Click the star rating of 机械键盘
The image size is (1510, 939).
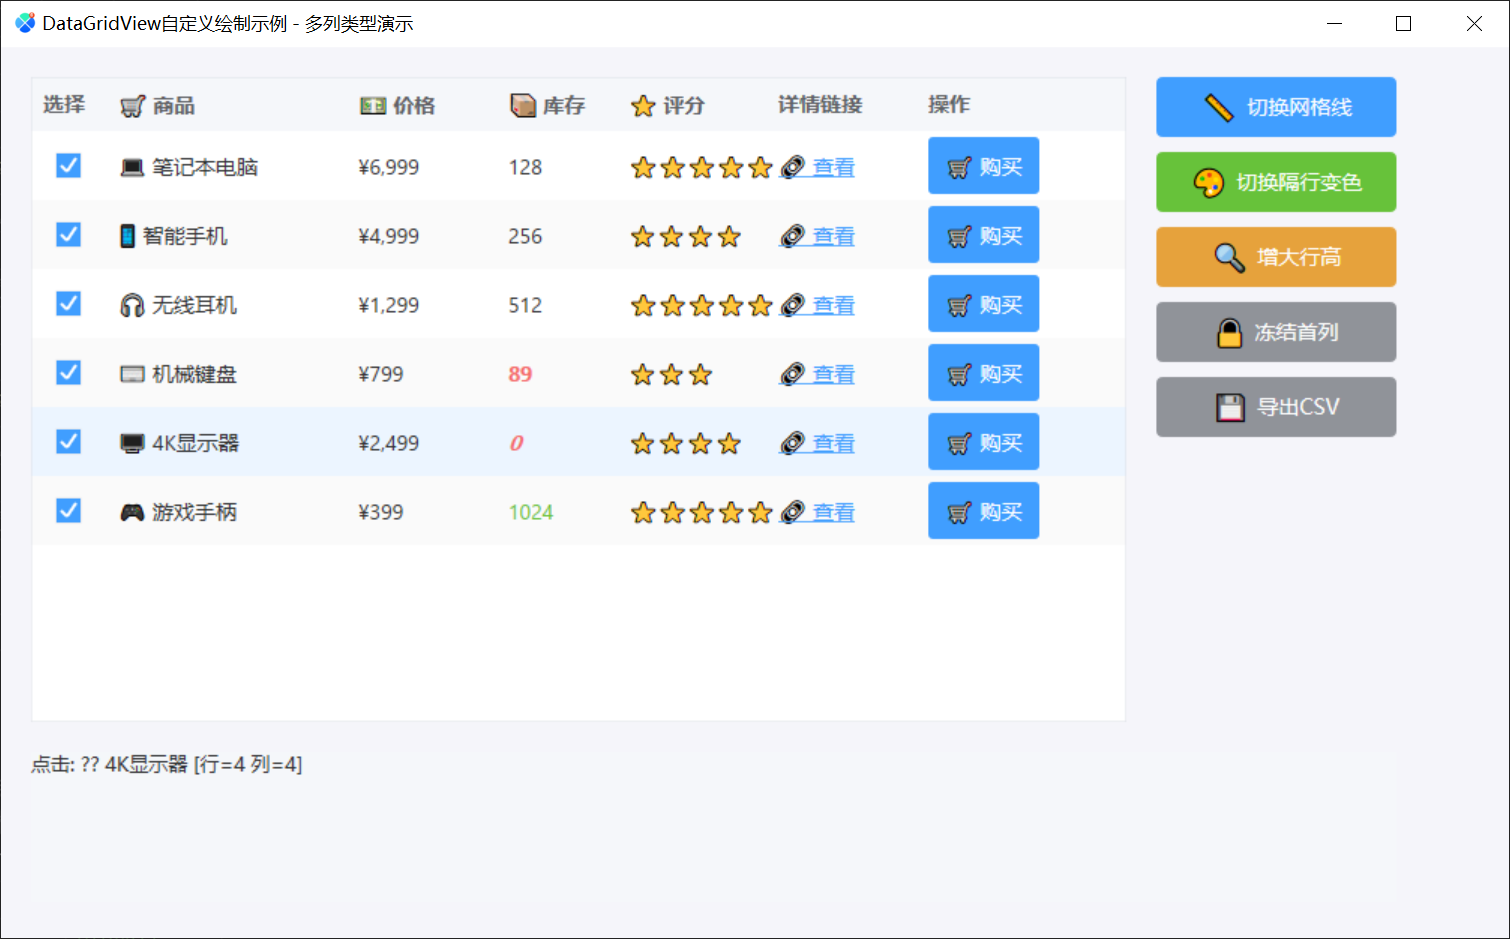[x=671, y=373]
